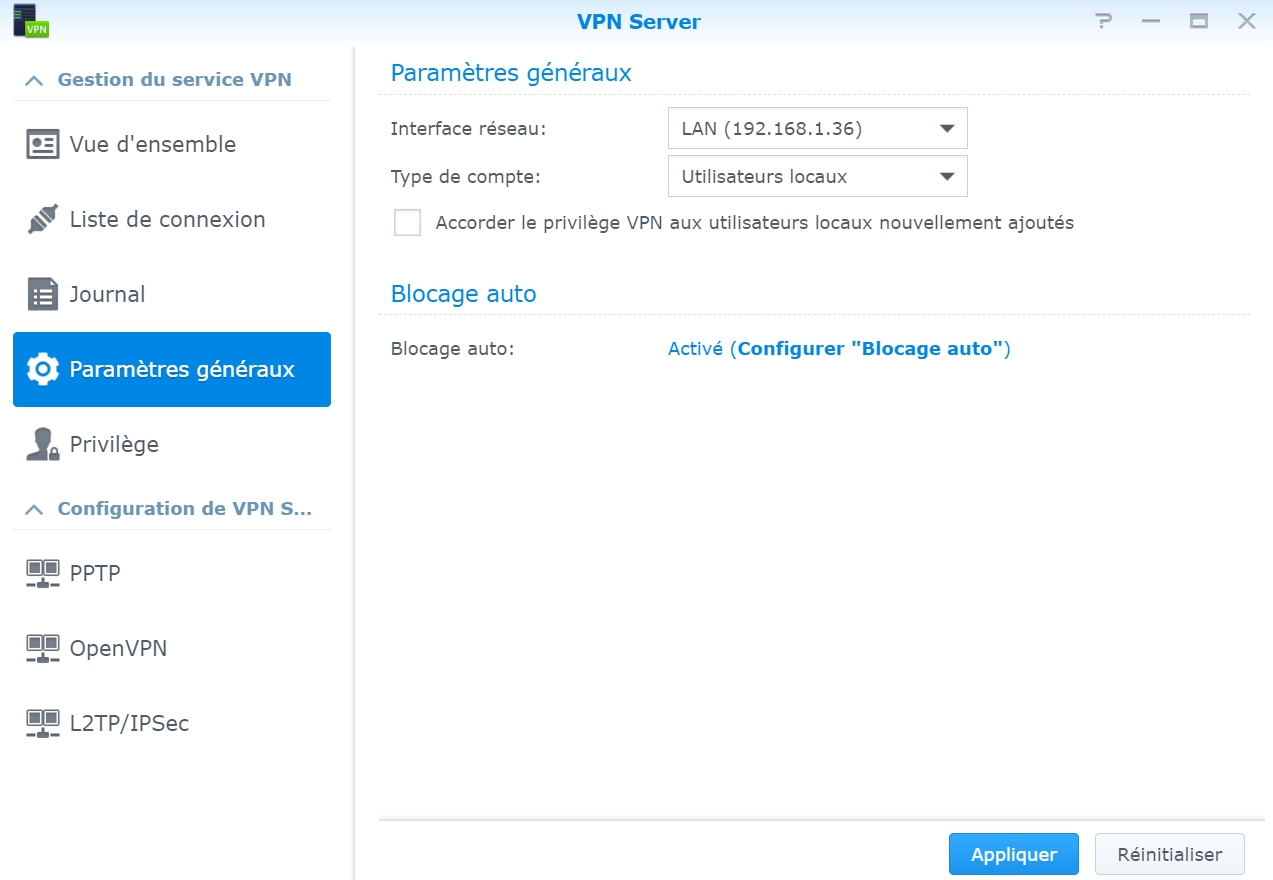Click the Privilège user lock icon
Screen dimensions: 1273x880
42,444
